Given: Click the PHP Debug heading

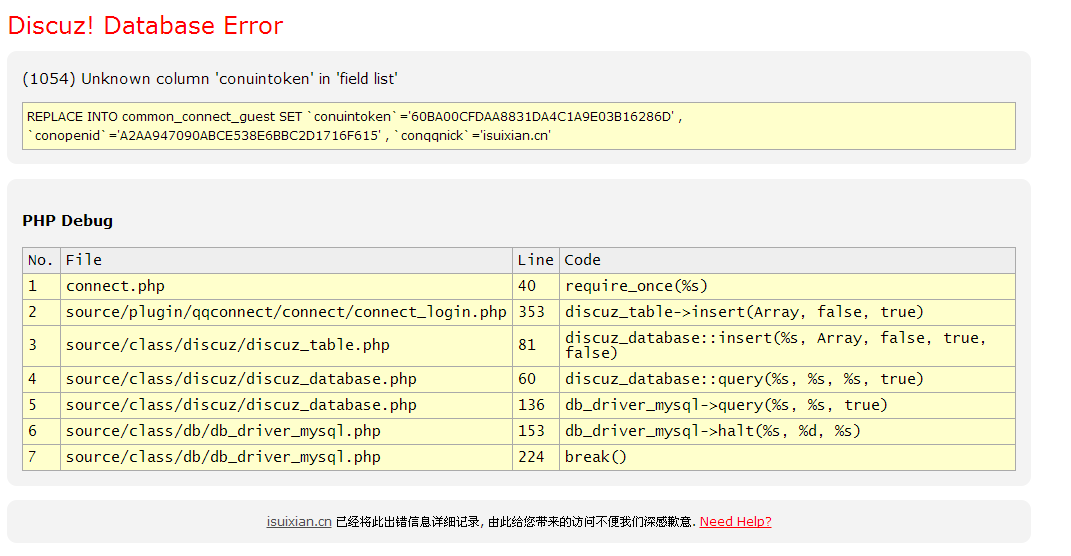Looking at the screenshot, I should coord(67,220).
